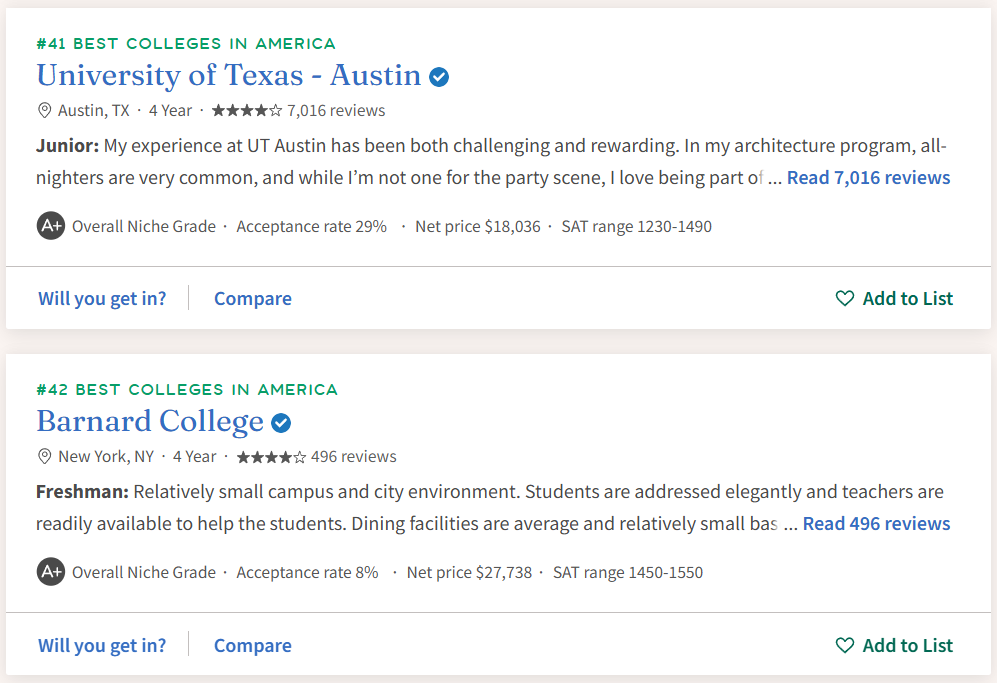Click "Will you get in?" for UT Austin

tap(102, 298)
